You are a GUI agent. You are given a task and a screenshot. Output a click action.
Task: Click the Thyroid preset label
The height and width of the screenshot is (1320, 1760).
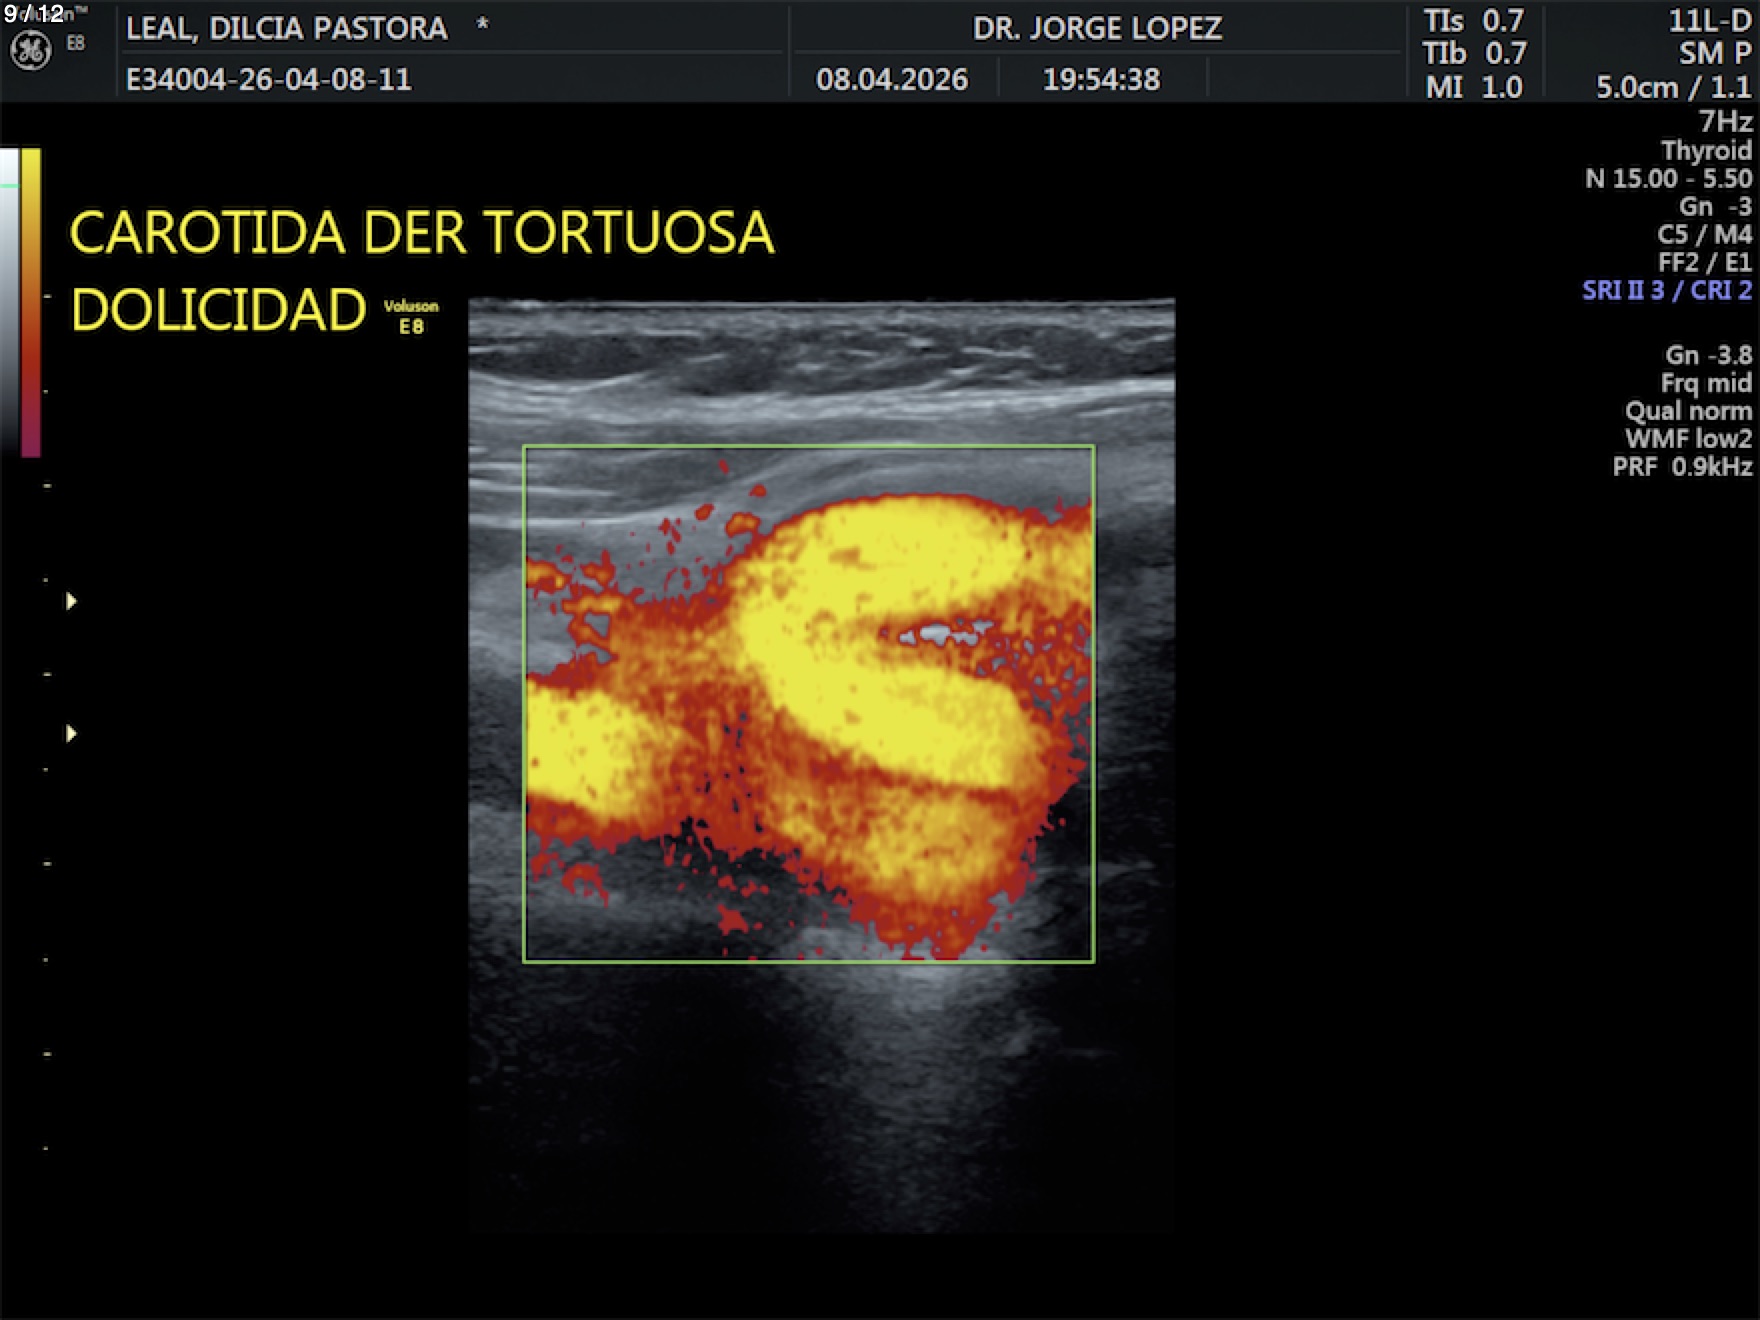tap(1705, 150)
